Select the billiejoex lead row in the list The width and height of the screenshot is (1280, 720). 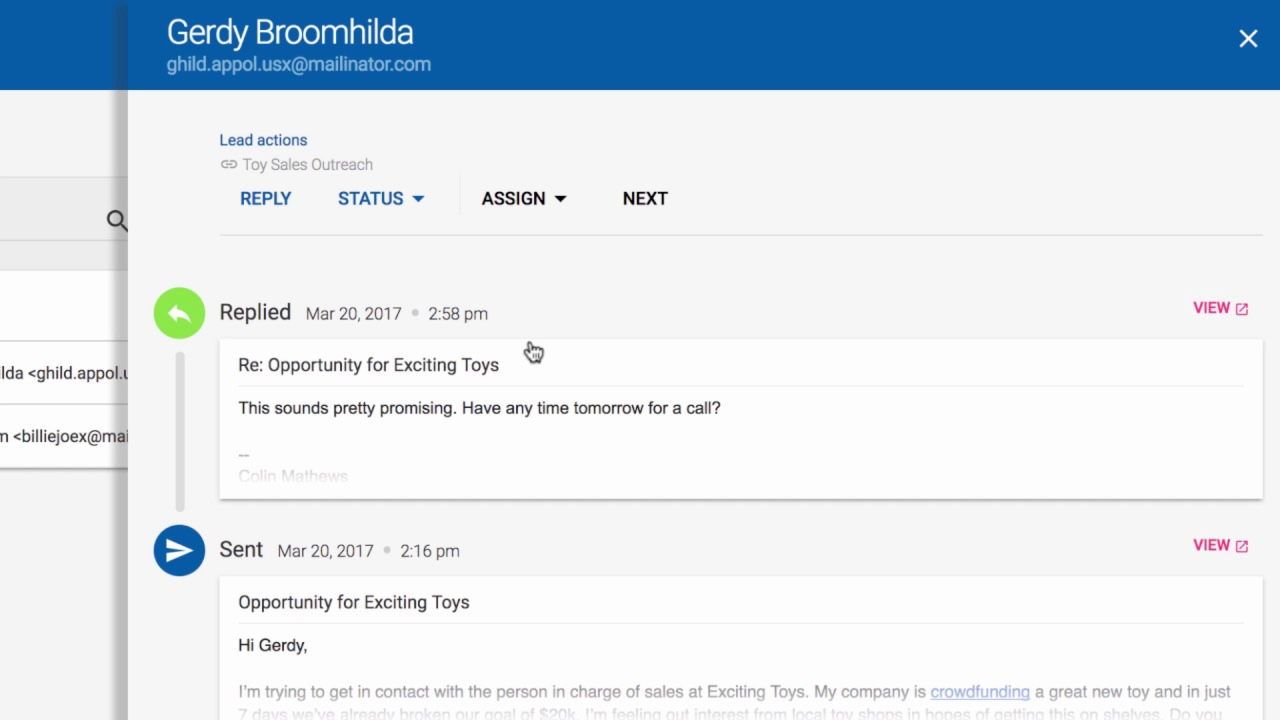point(64,436)
